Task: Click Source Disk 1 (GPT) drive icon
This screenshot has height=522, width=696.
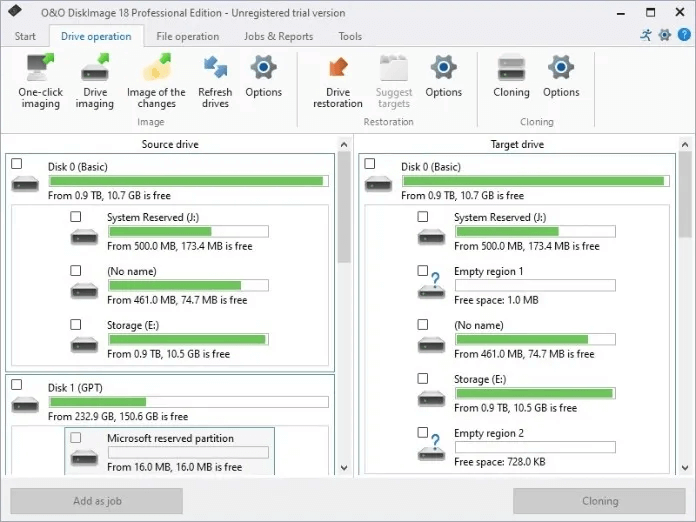Action: click(25, 404)
